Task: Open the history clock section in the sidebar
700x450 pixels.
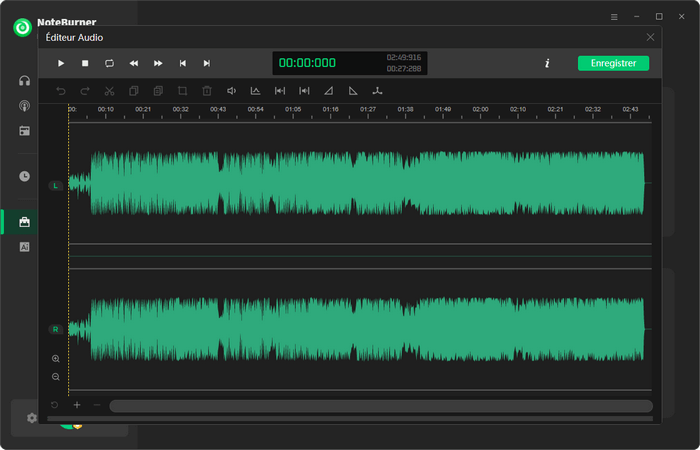Action: coord(24,176)
